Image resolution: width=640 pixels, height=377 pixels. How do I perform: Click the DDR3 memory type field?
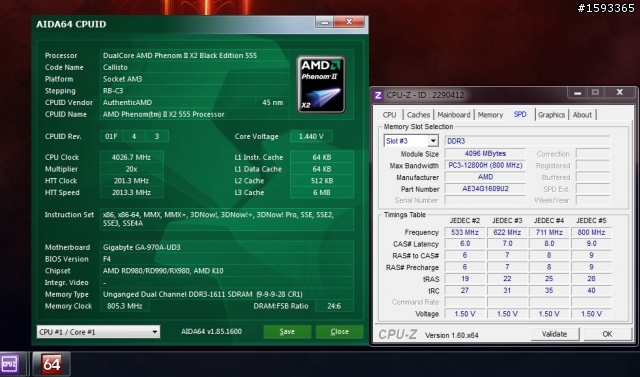[x=527, y=141]
